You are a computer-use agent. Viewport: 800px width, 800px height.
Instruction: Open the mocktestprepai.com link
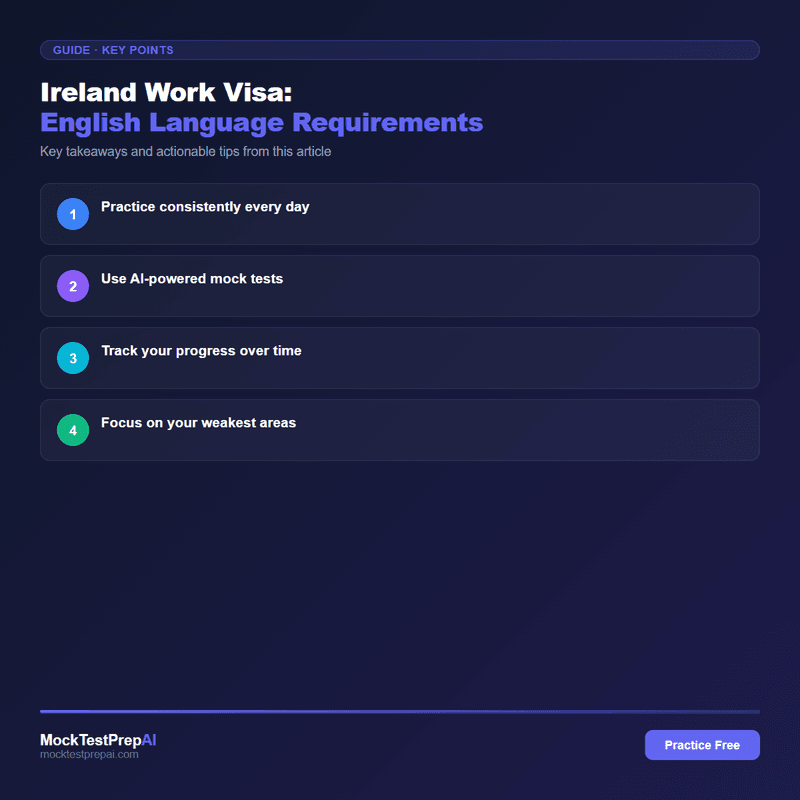point(90,756)
